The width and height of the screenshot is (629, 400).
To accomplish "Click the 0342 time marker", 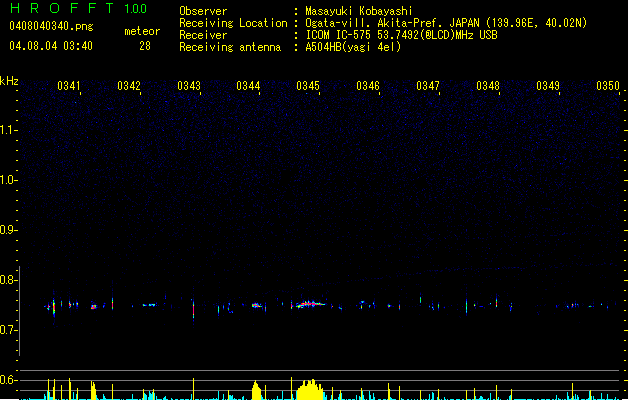I will pos(129,86).
